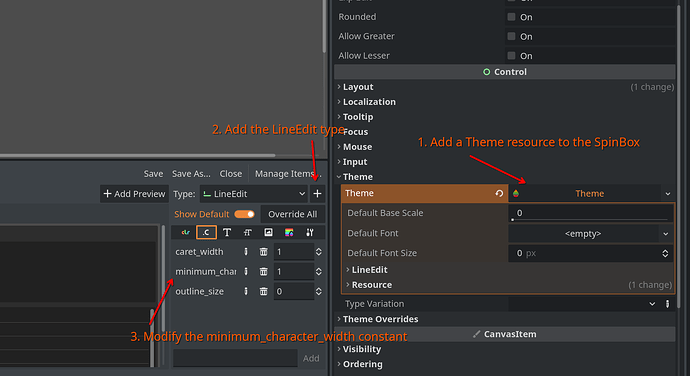Viewport: 690px width, 376px height.
Task: Toggle the Show Default switch
Action: coord(244,214)
